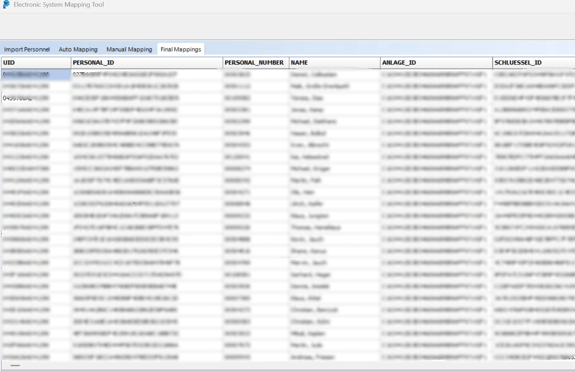Click the Electronic System Mapping Tool app icon
This screenshot has height=371, width=575.
pyautogui.click(x=6, y=4)
